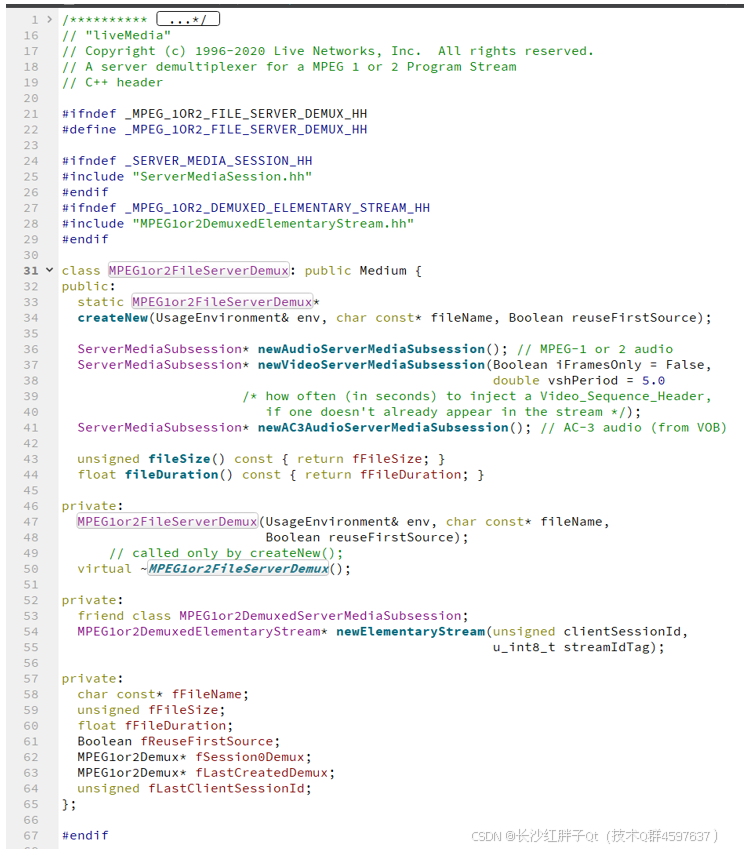Expand the folded comment arrow on line 1
The height and width of the screenshot is (849, 744).
pyautogui.click(x=49, y=19)
